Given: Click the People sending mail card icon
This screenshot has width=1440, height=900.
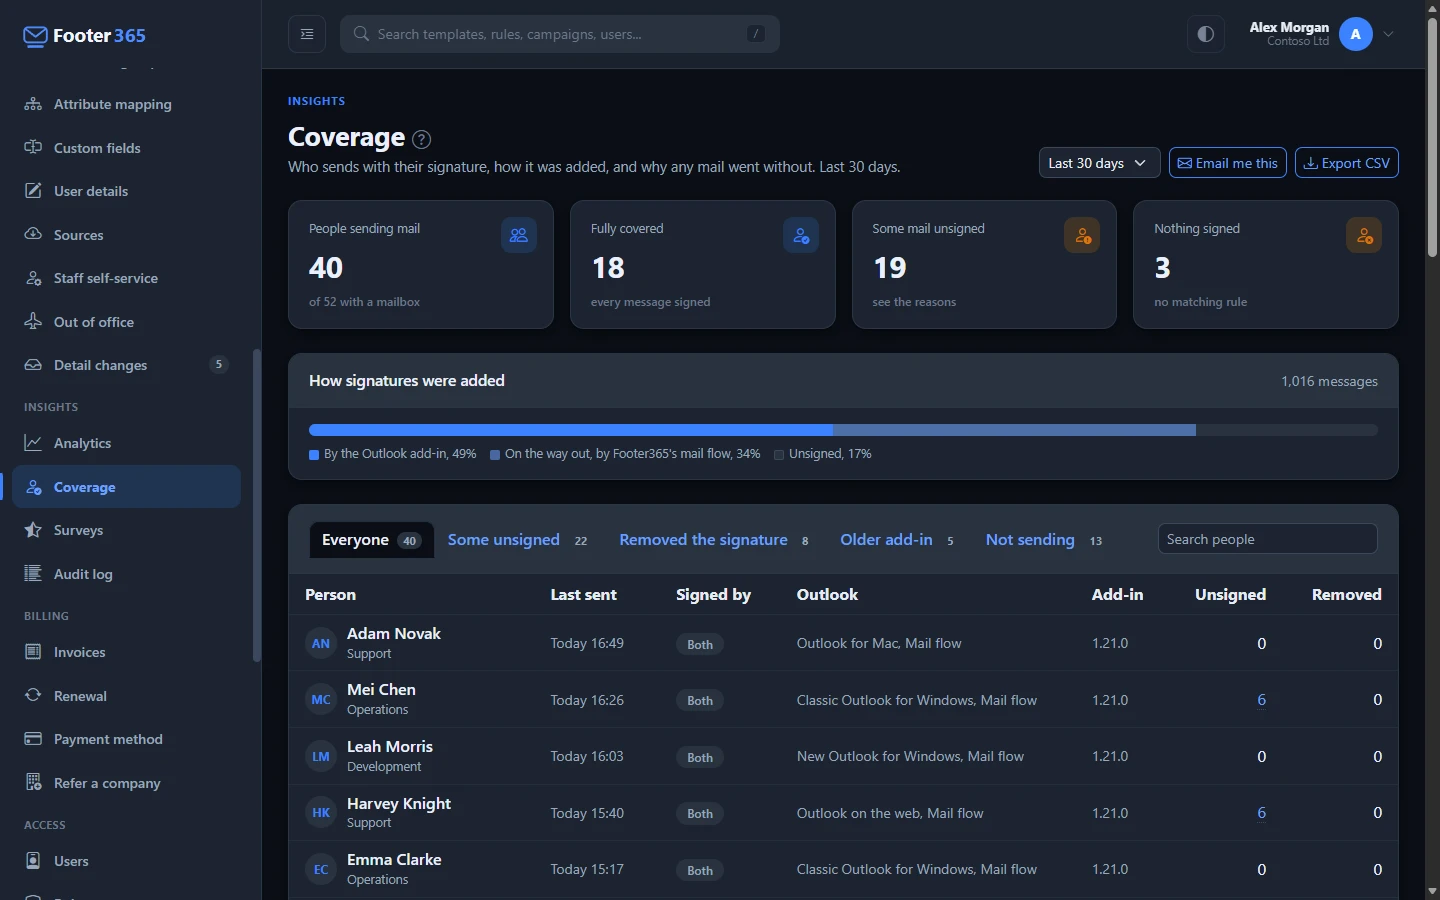Looking at the screenshot, I should point(518,236).
